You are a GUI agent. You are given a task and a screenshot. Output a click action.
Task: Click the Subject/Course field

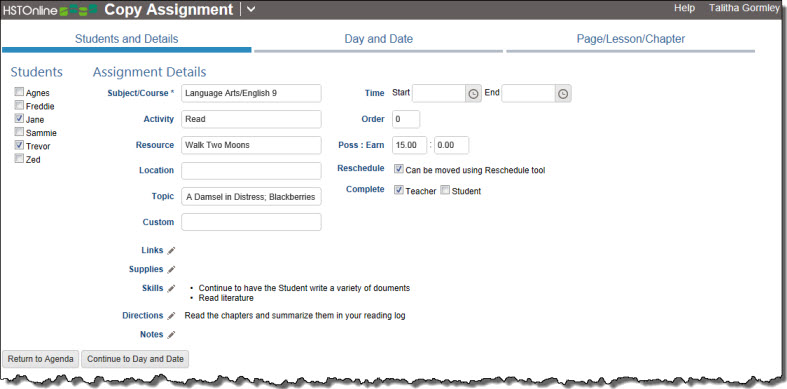(251, 93)
